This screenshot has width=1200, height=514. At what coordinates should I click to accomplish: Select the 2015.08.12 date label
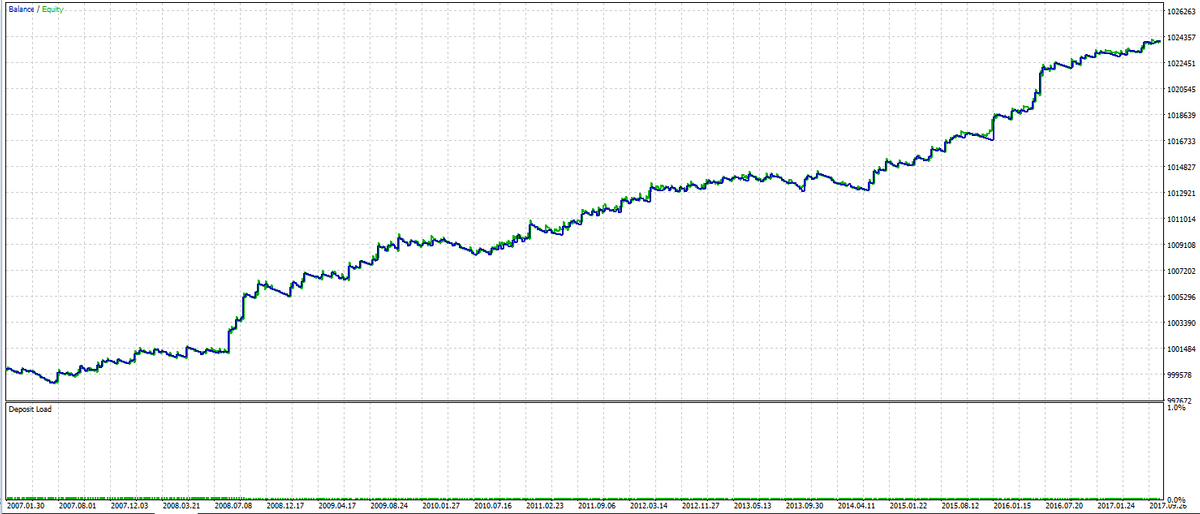[961, 507]
